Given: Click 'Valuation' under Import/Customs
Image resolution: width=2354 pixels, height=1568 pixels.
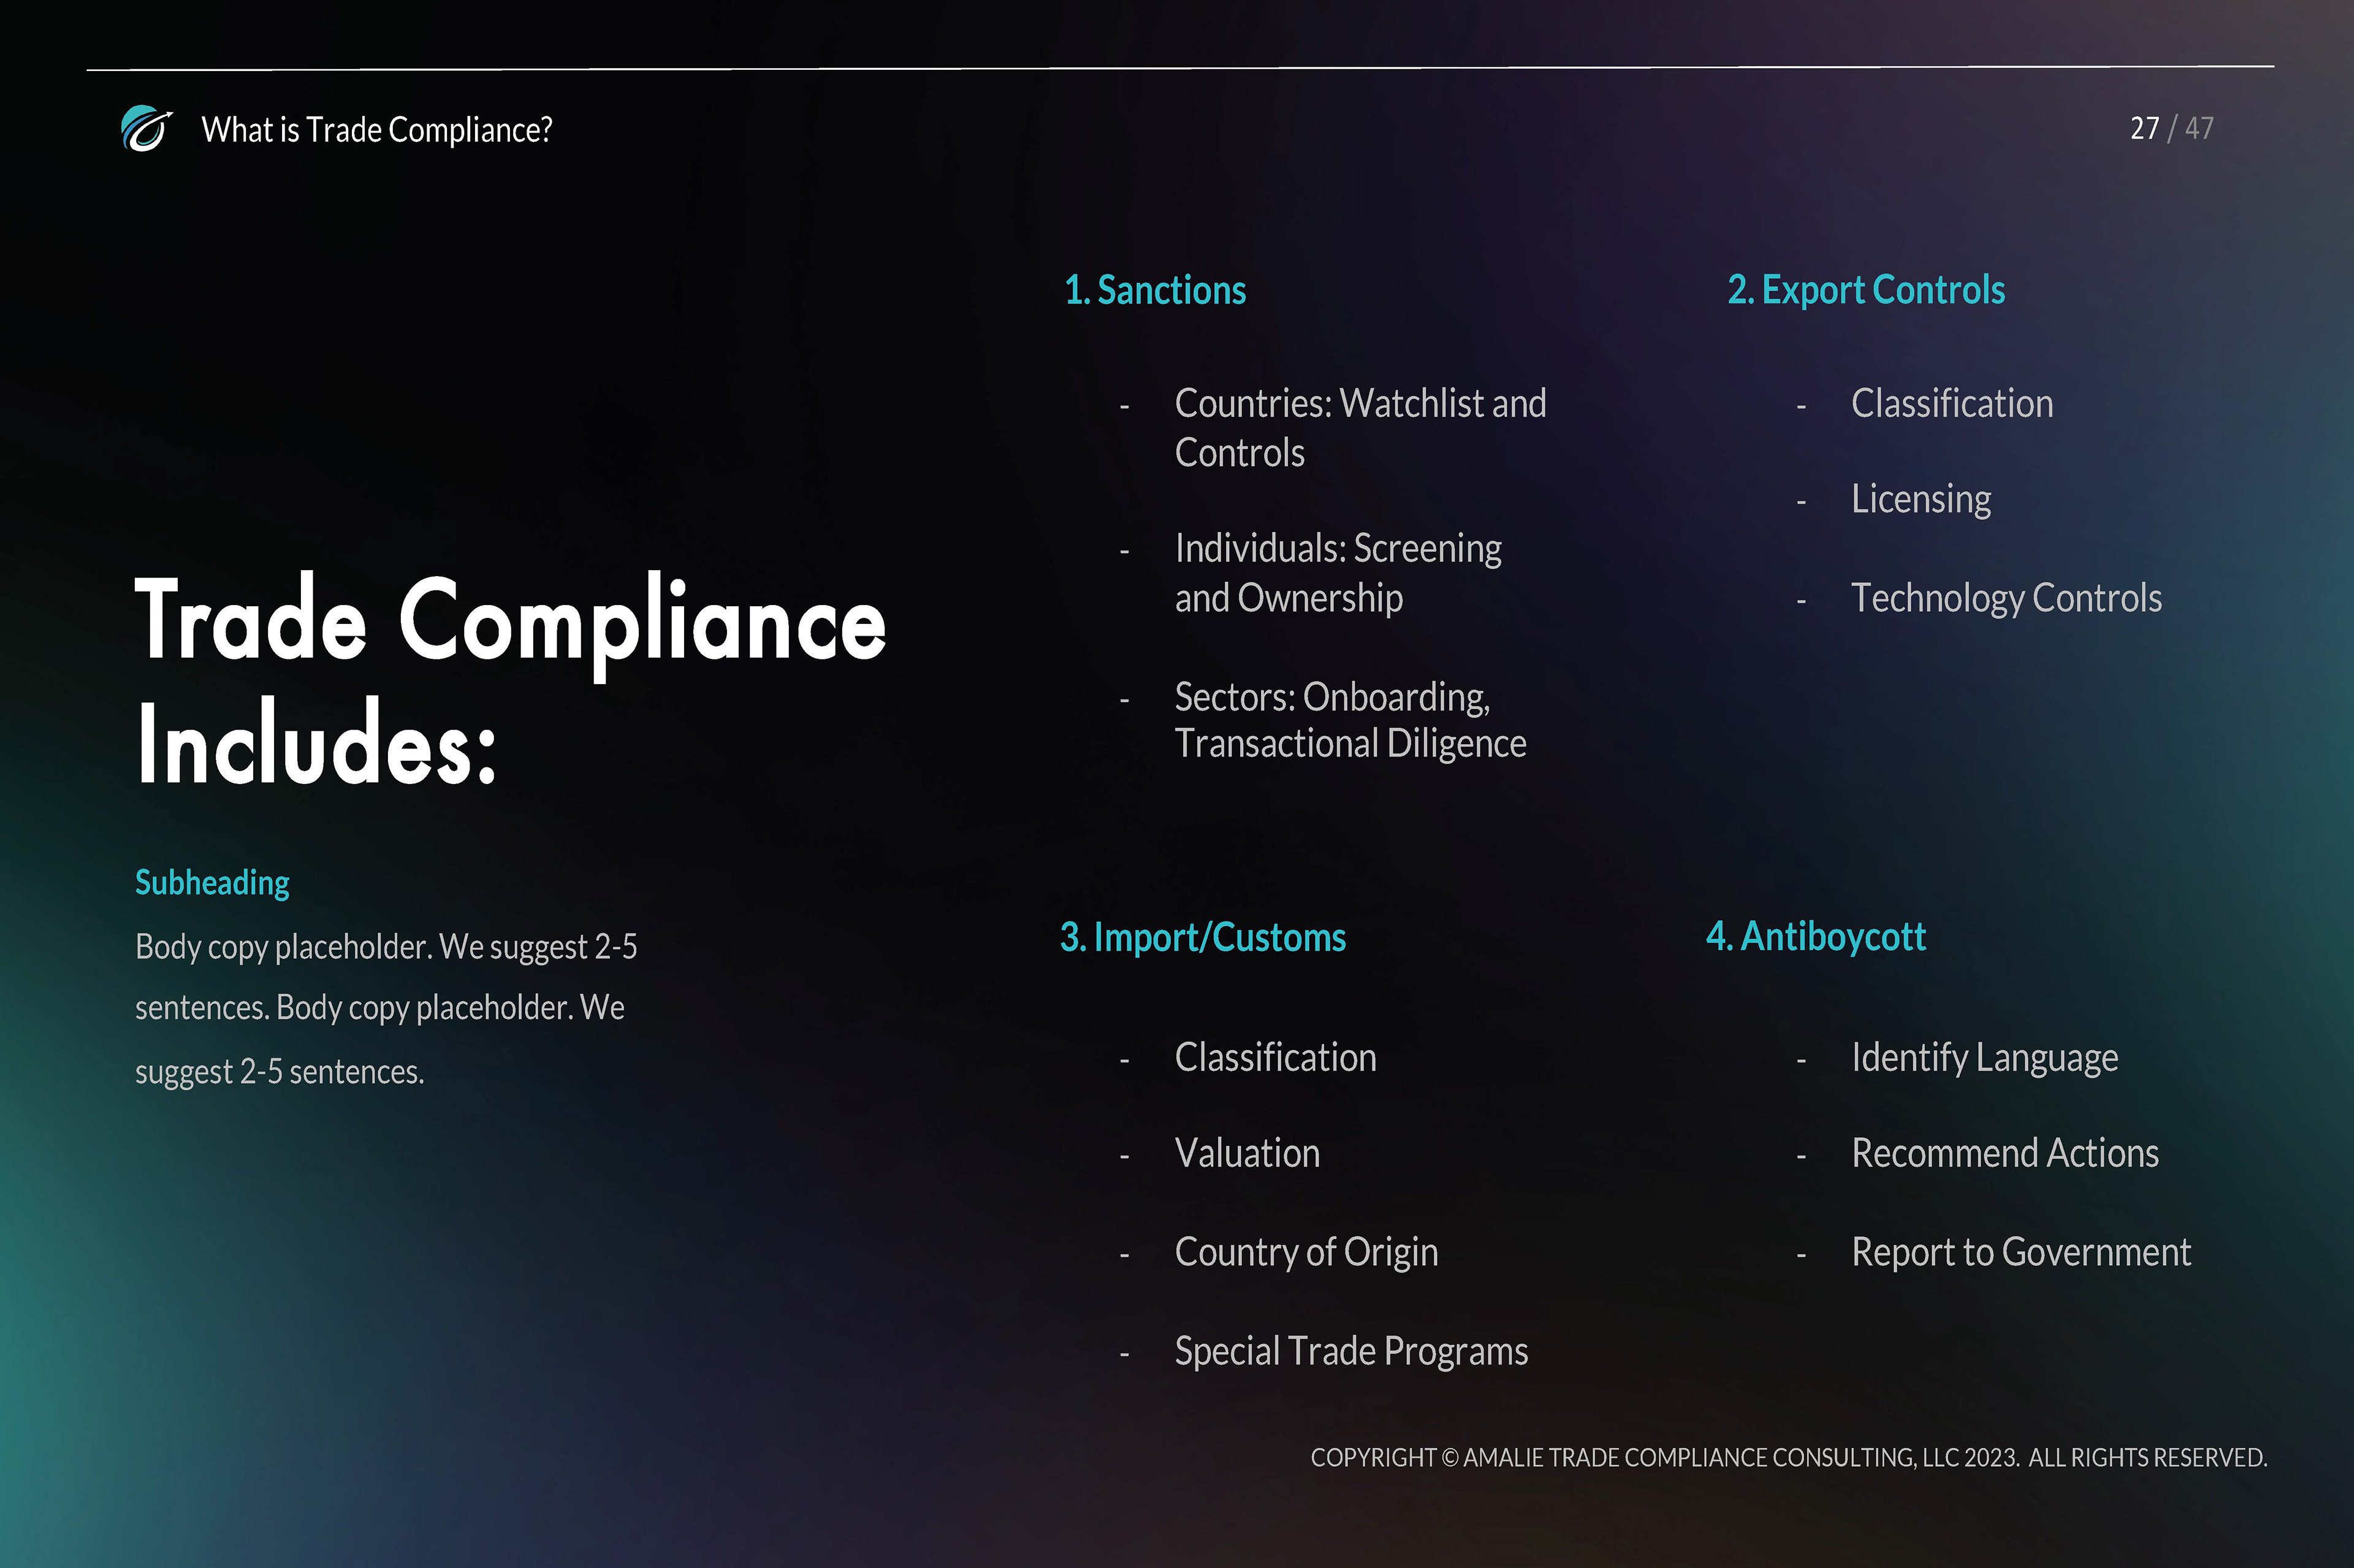Looking at the screenshot, I should 1246,1153.
